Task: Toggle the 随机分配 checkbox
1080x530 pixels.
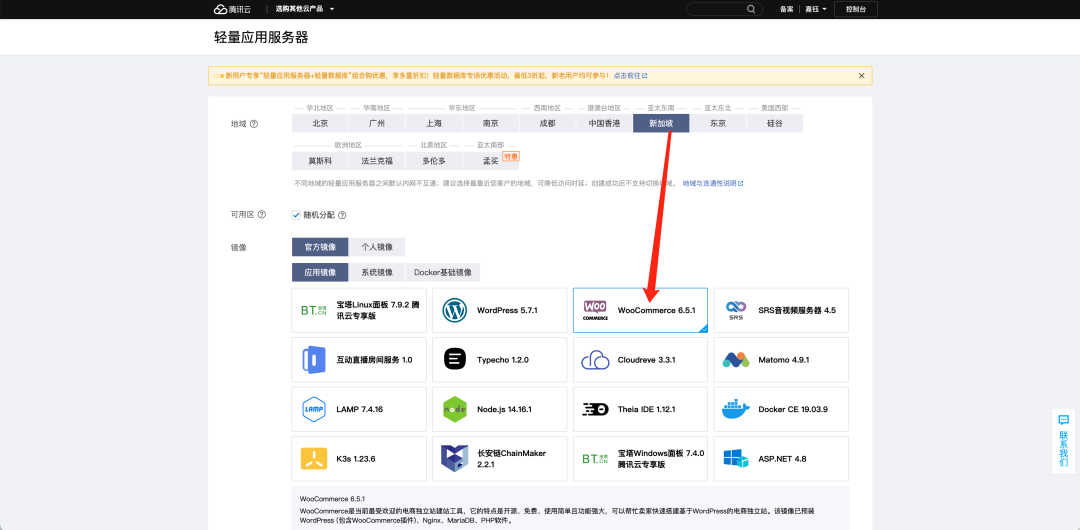Action: coord(296,215)
